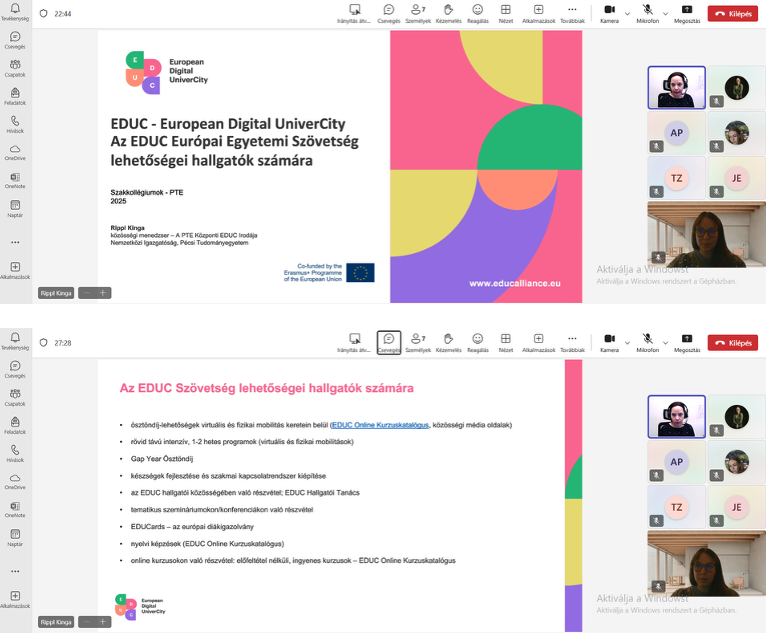Open OneDrive in the 27:28 window sidebar
The width and height of the screenshot is (766, 633).
tap(15, 482)
